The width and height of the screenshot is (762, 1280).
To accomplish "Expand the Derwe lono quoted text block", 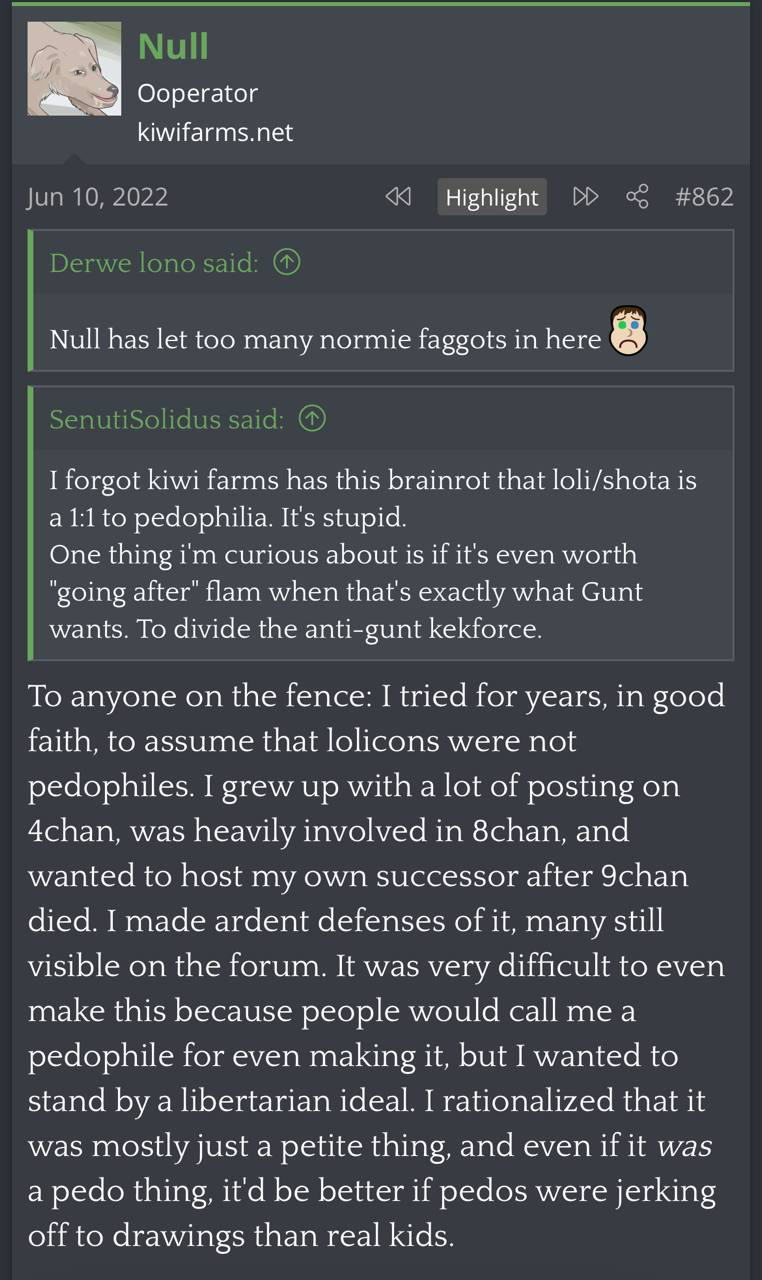I will tap(382, 332).
